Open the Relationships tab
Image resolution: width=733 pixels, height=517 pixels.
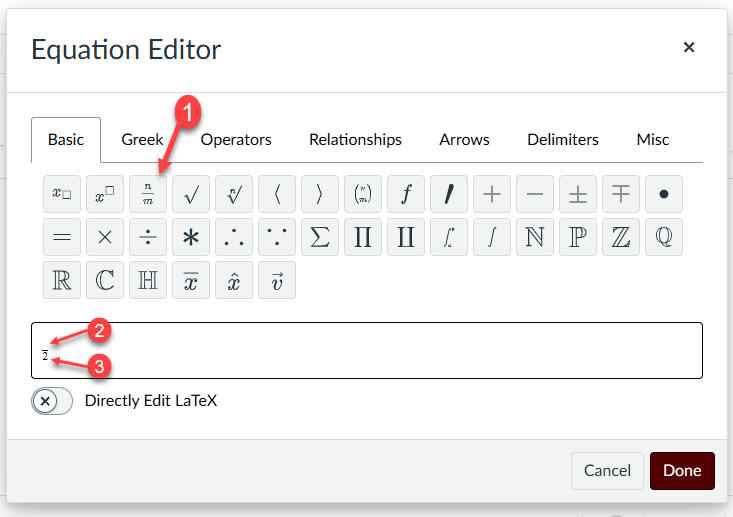pos(355,140)
